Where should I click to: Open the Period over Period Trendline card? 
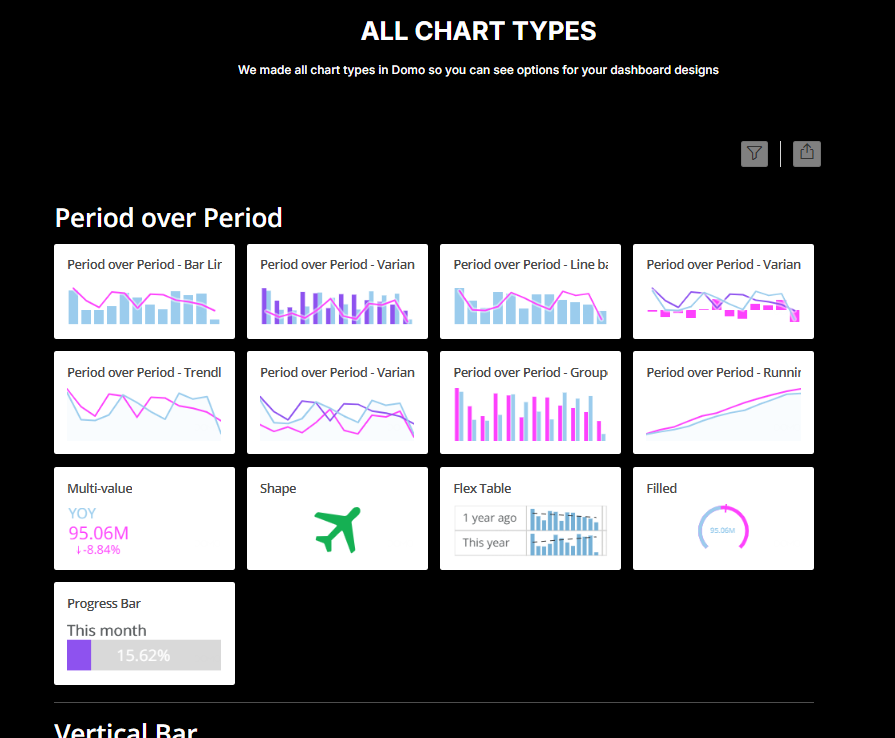[x=144, y=402]
